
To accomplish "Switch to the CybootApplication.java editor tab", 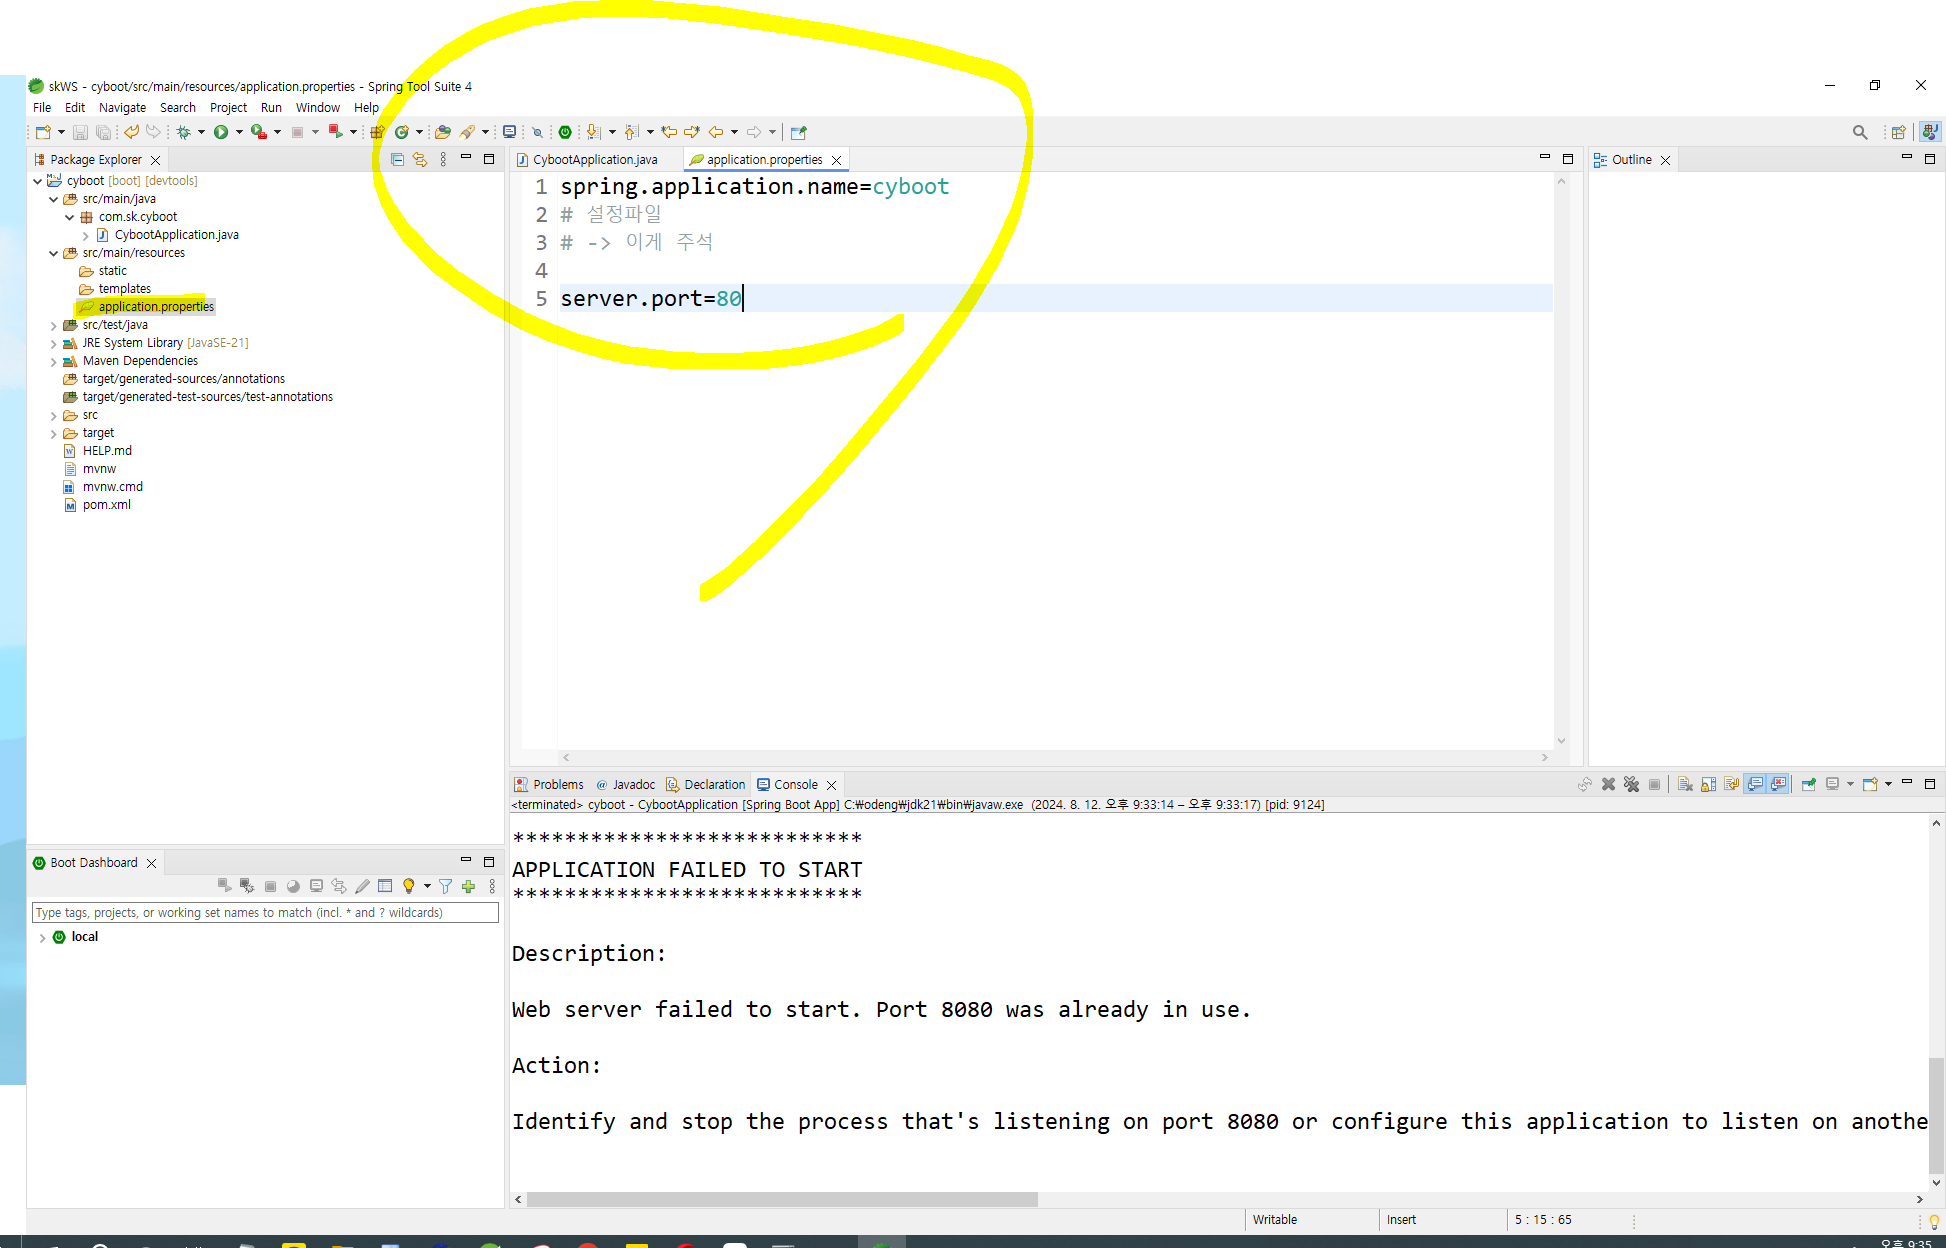I will [x=595, y=160].
